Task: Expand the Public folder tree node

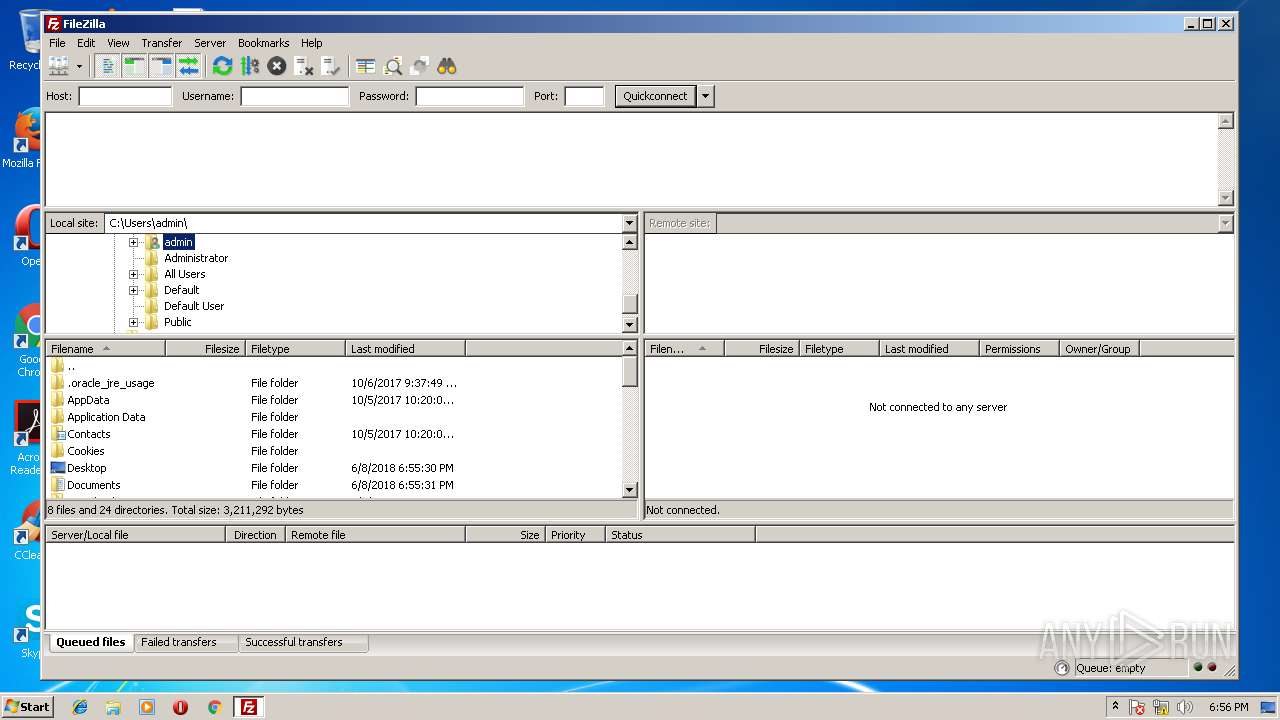Action: click(x=133, y=322)
